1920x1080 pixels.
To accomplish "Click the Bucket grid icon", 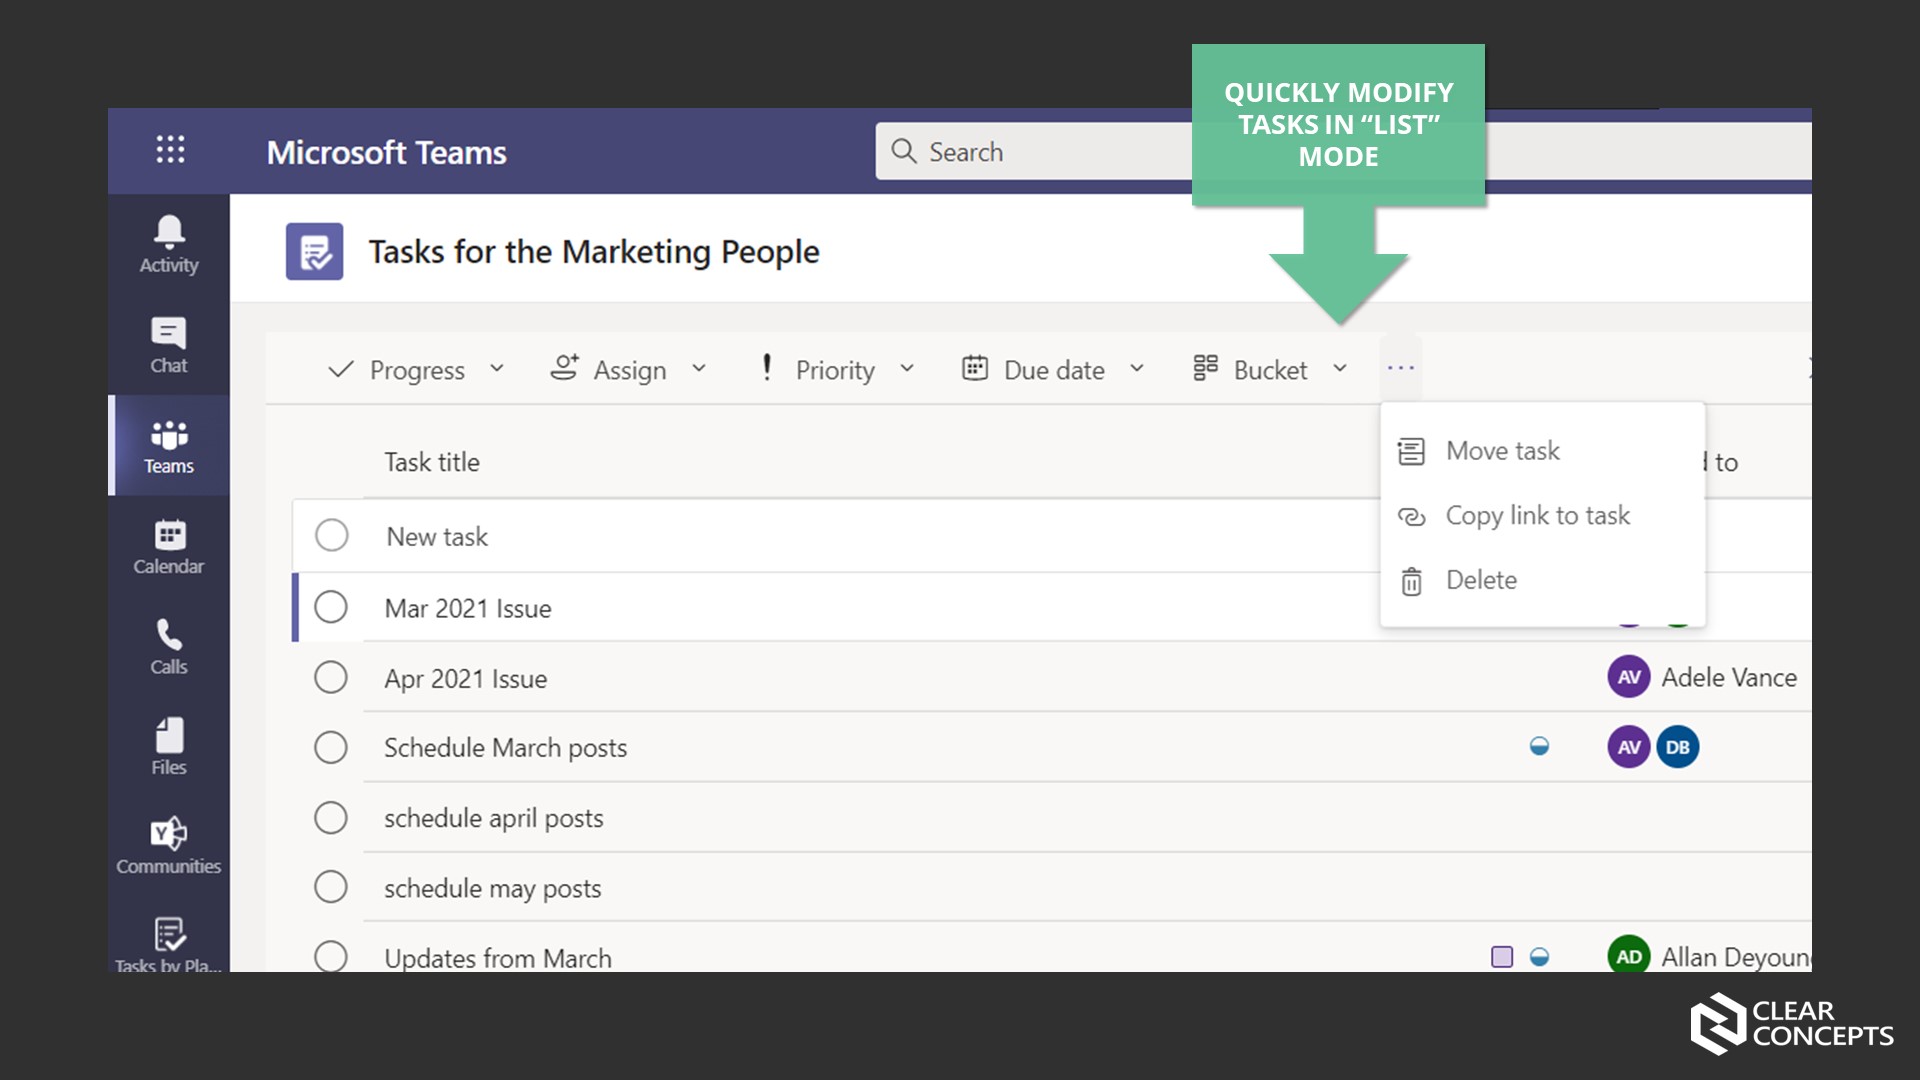I will click(x=1205, y=368).
